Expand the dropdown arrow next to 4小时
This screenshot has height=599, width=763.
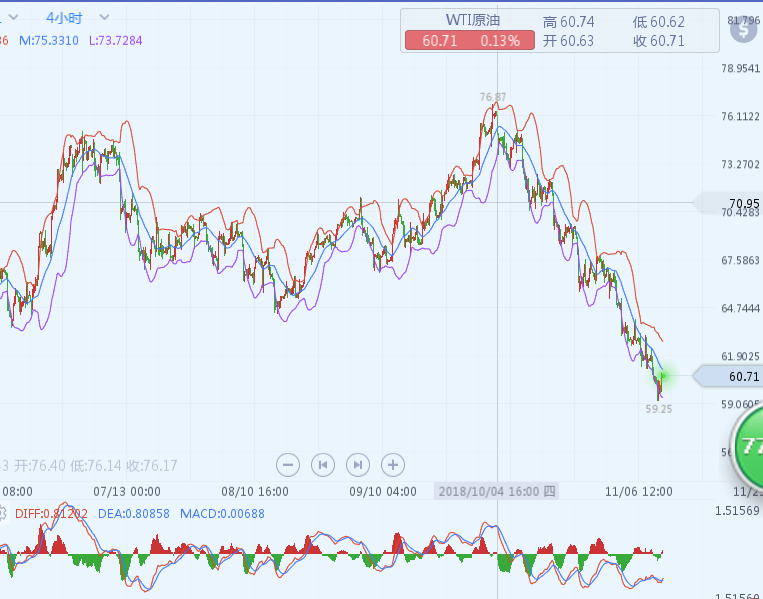[x=105, y=18]
